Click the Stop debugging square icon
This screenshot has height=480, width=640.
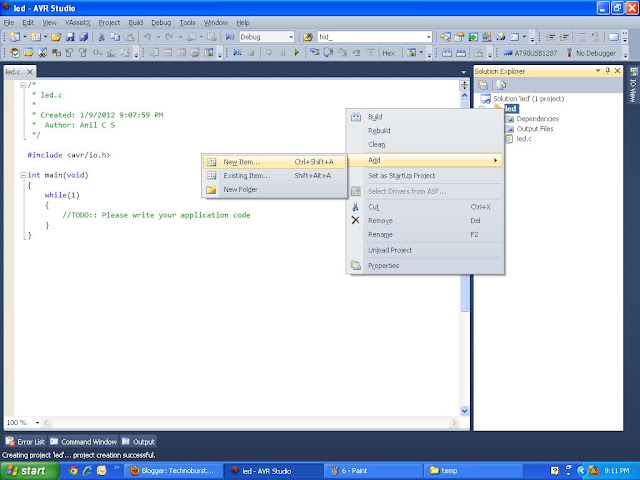coord(251,53)
